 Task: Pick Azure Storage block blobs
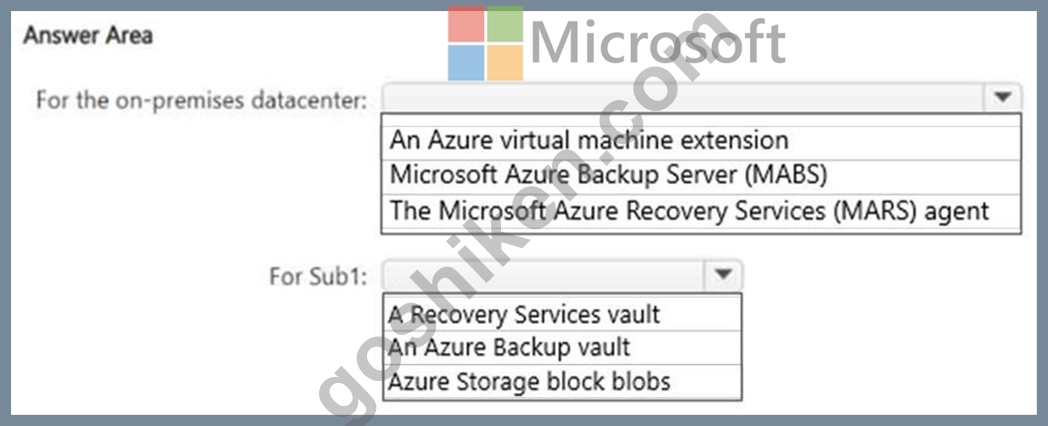(x=561, y=382)
